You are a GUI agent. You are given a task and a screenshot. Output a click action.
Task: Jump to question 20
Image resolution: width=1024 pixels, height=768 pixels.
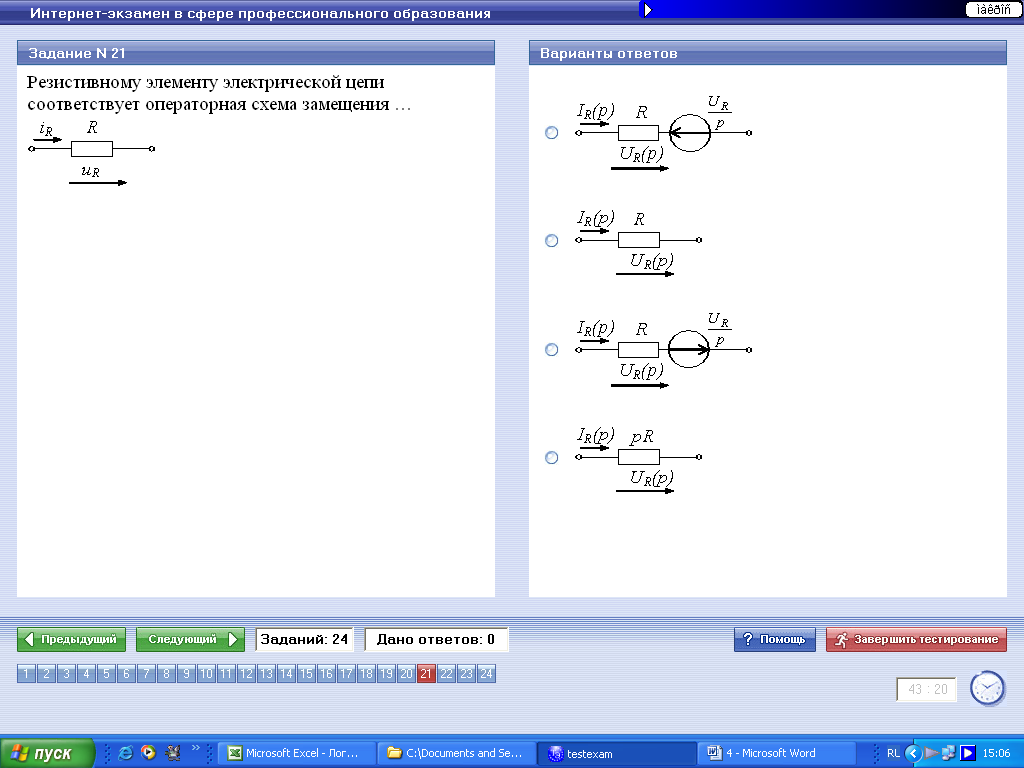(x=406, y=673)
